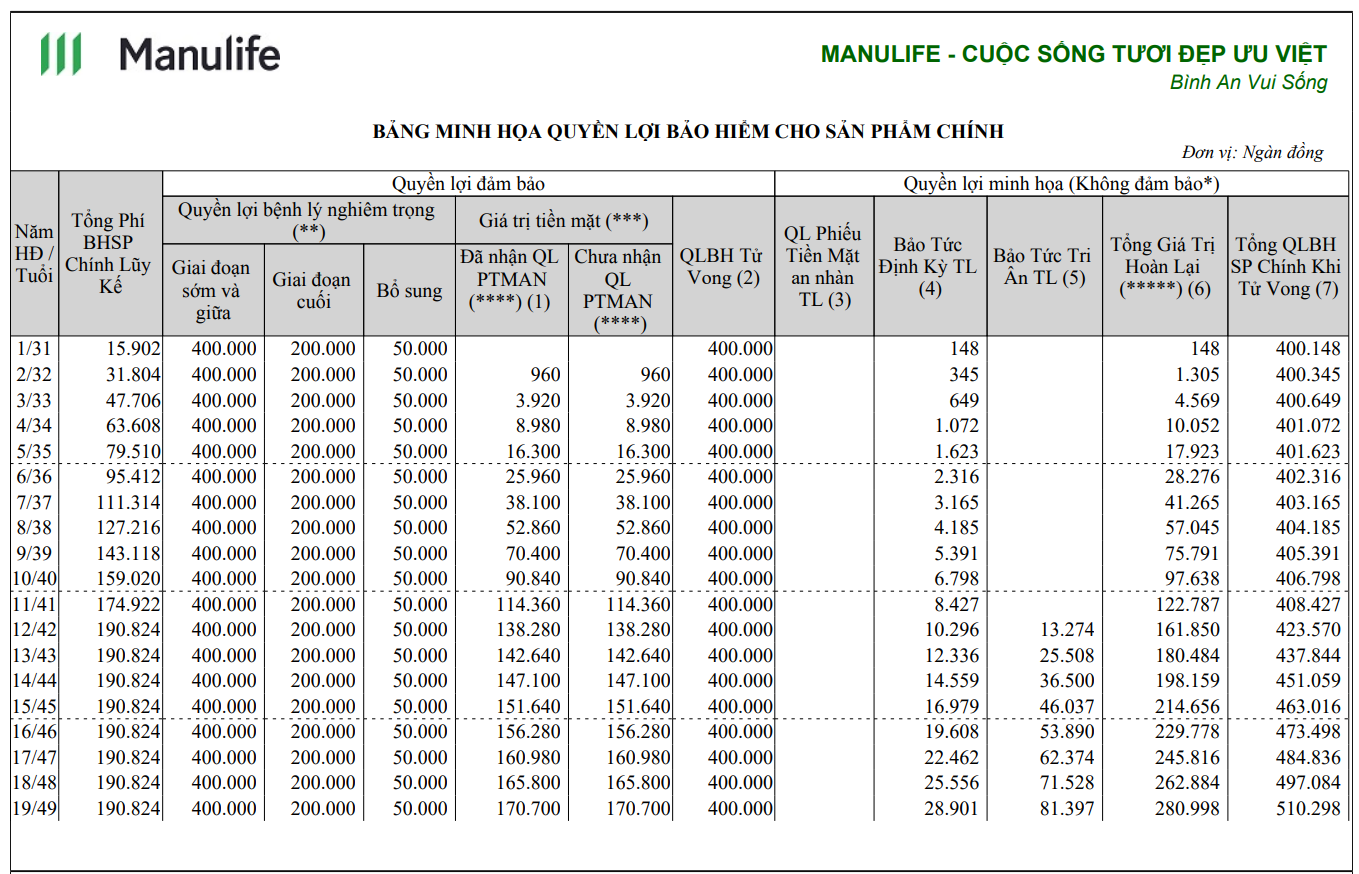Click the 'Tổng Giá Trị Hoàn Lại' header
Image resolution: width=1359 pixels, height=874 pixels.
coord(1165,267)
